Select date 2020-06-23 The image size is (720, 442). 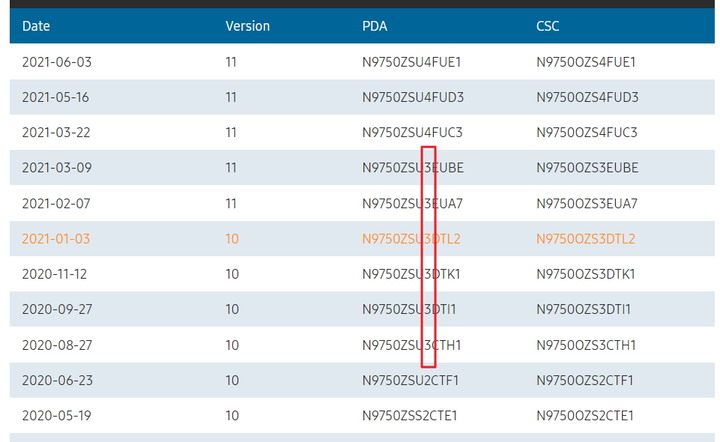(57, 380)
